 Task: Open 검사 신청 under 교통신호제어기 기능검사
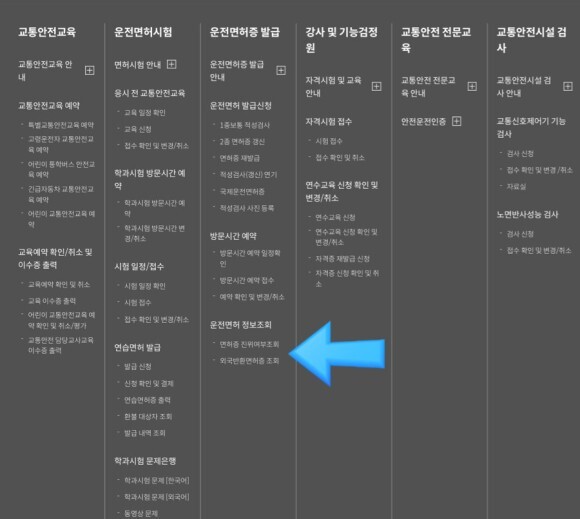pos(520,154)
